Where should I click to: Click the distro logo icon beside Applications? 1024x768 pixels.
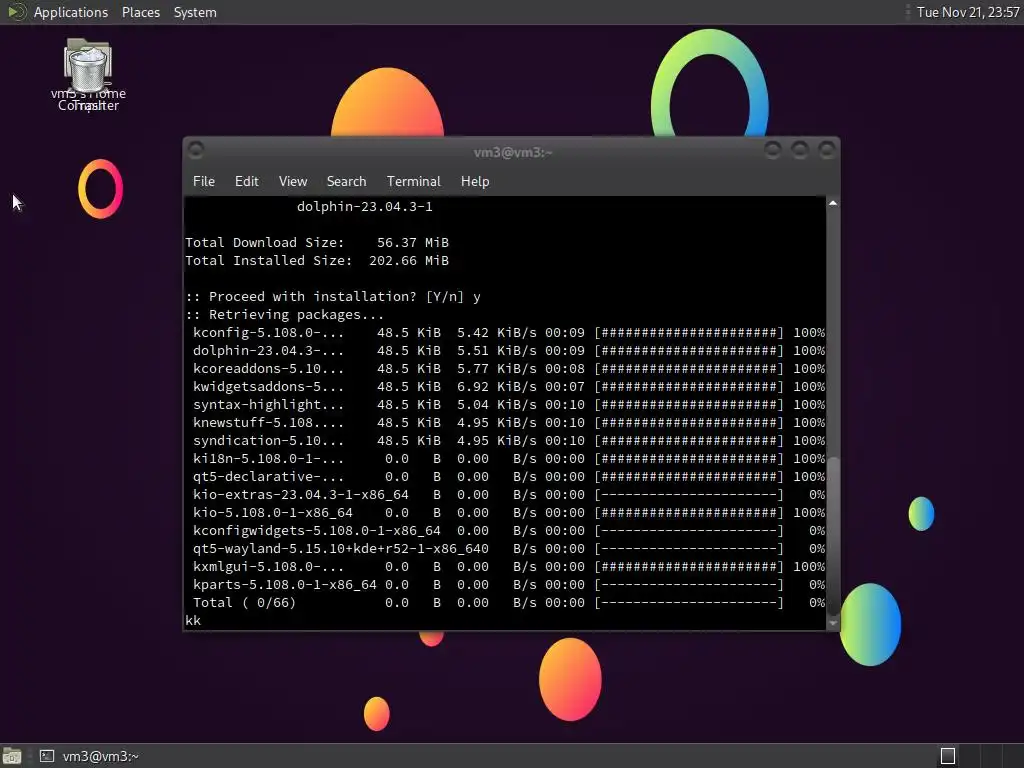(16, 12)
